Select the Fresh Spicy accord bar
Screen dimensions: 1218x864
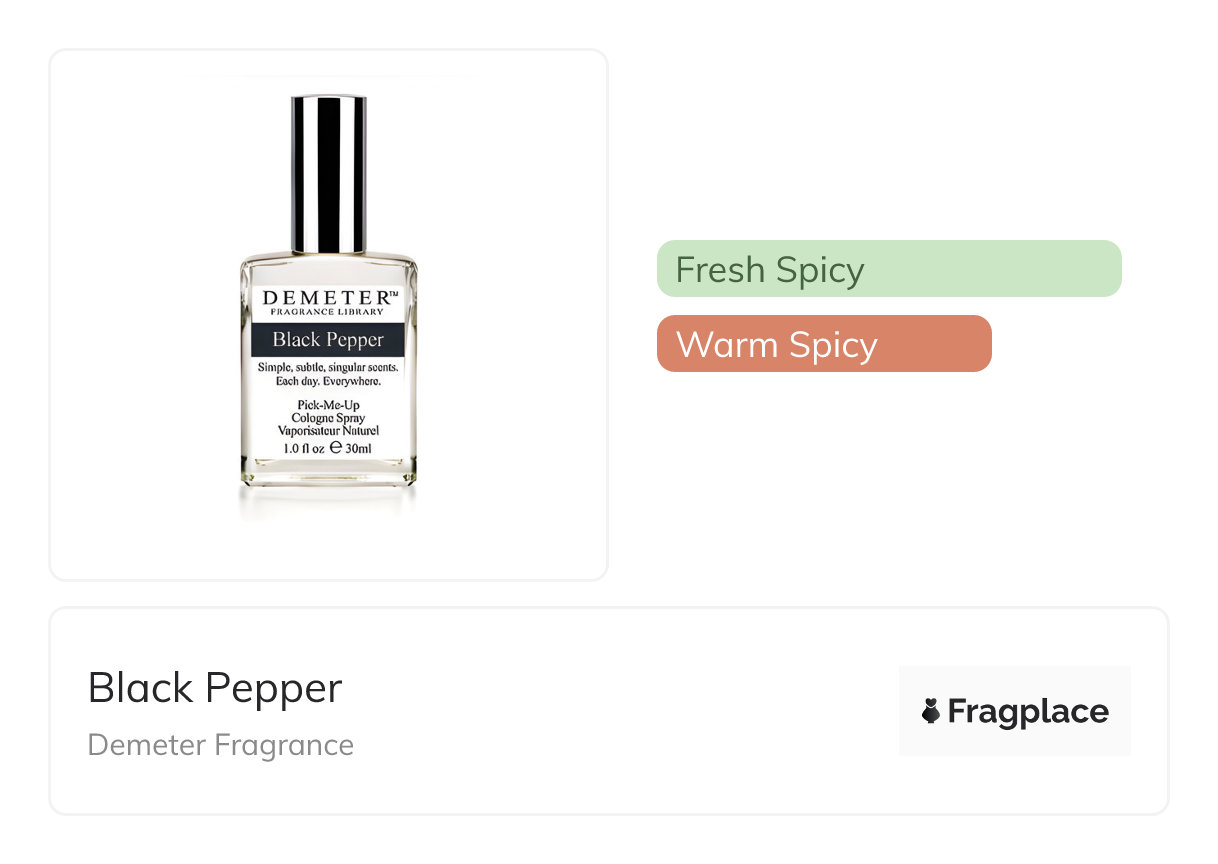tap(888, 269)
